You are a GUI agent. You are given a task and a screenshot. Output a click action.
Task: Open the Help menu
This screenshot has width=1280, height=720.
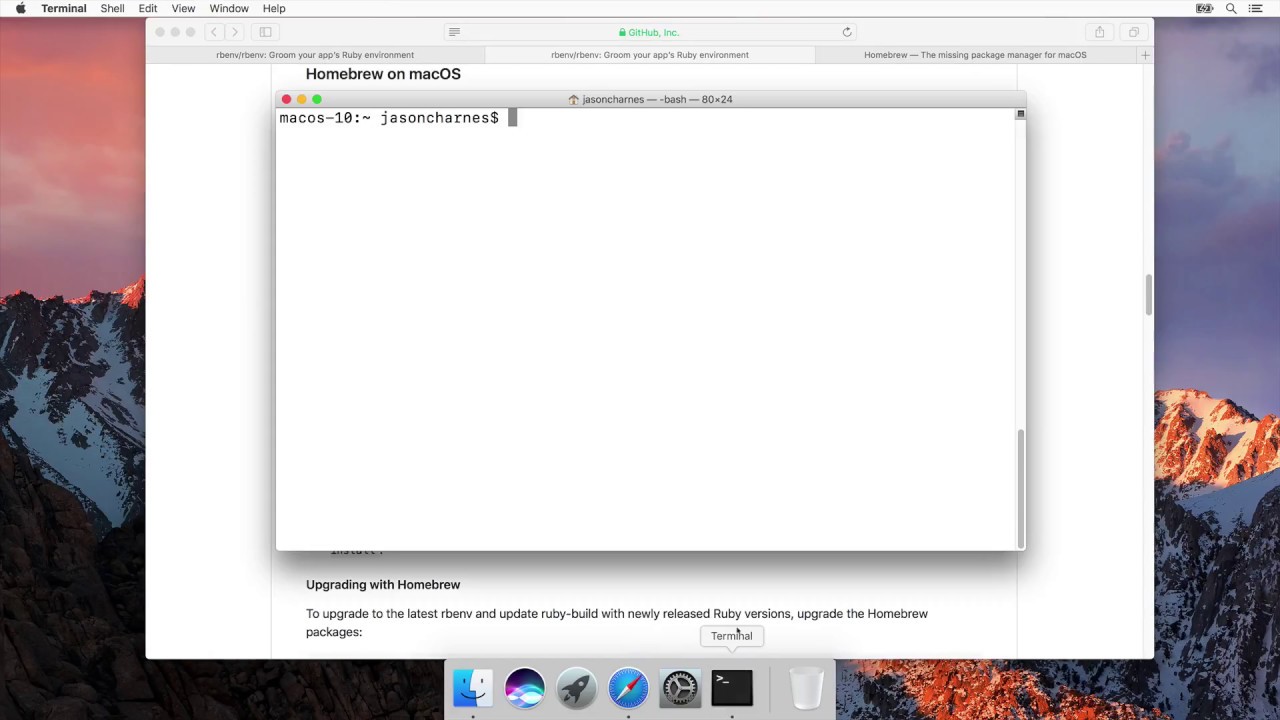pos(274,8)
